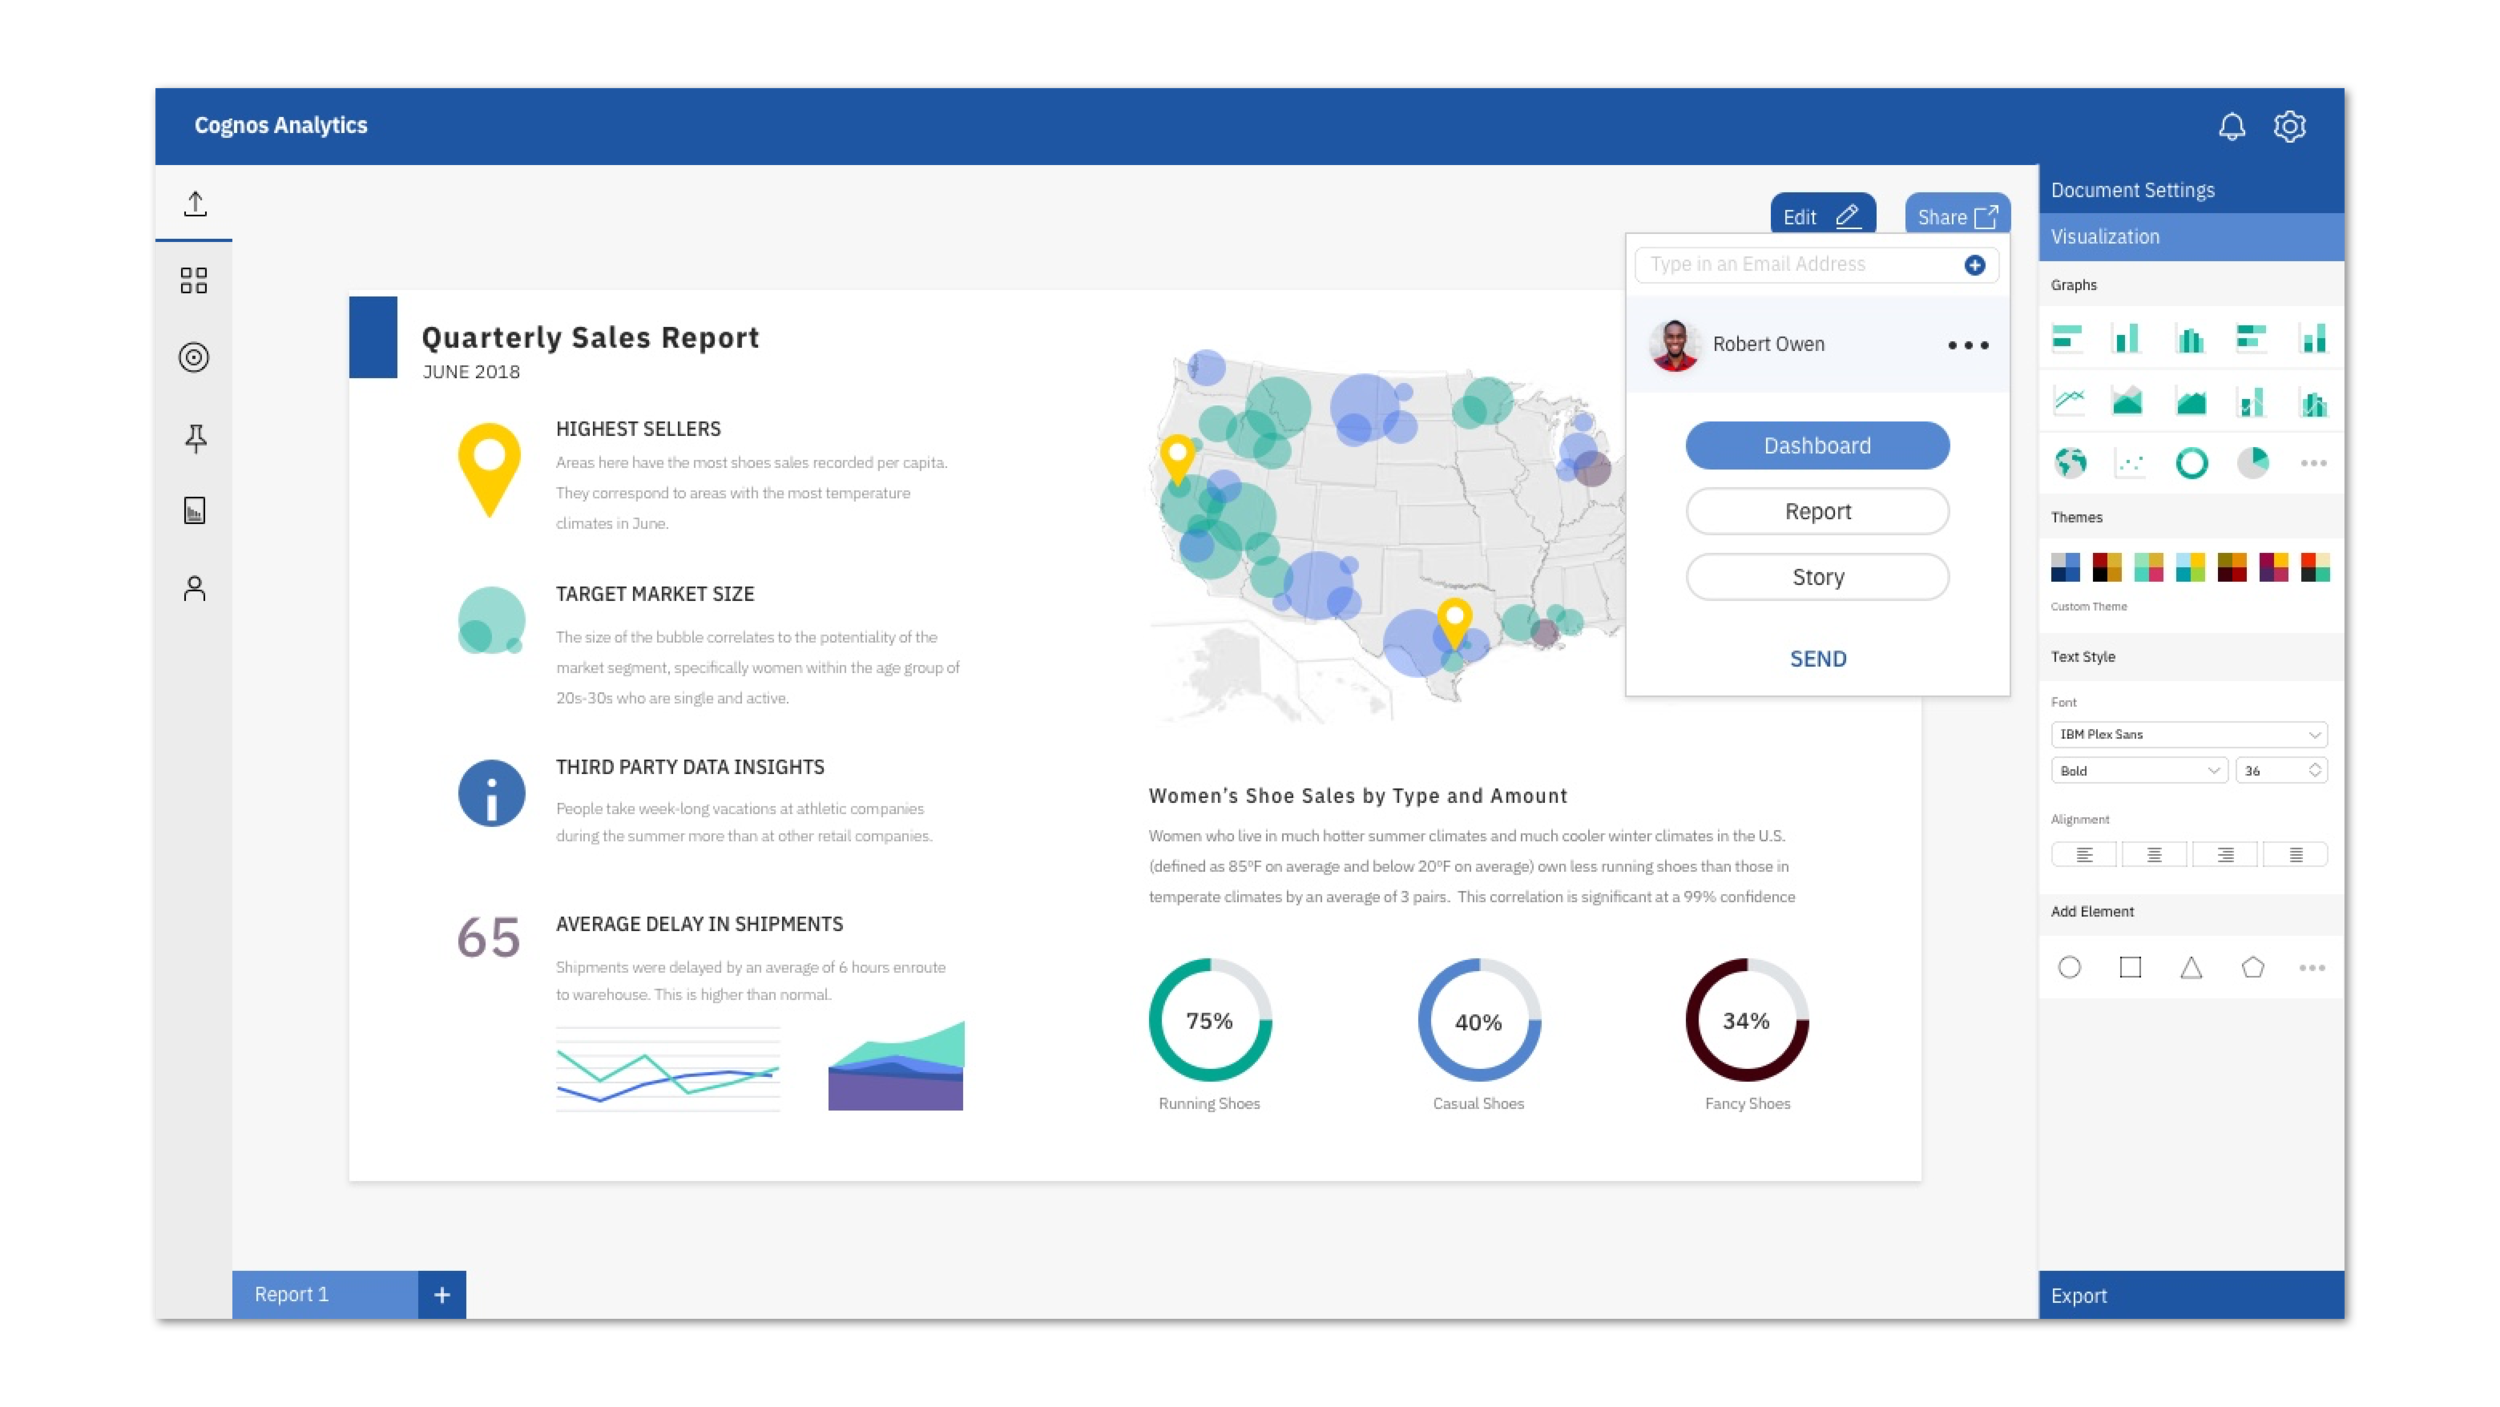Image resolution: width=2500 pixels, height=1407 pixels.
Task: Expand the Bold font weight dropdown
Action: (2138, 771)
